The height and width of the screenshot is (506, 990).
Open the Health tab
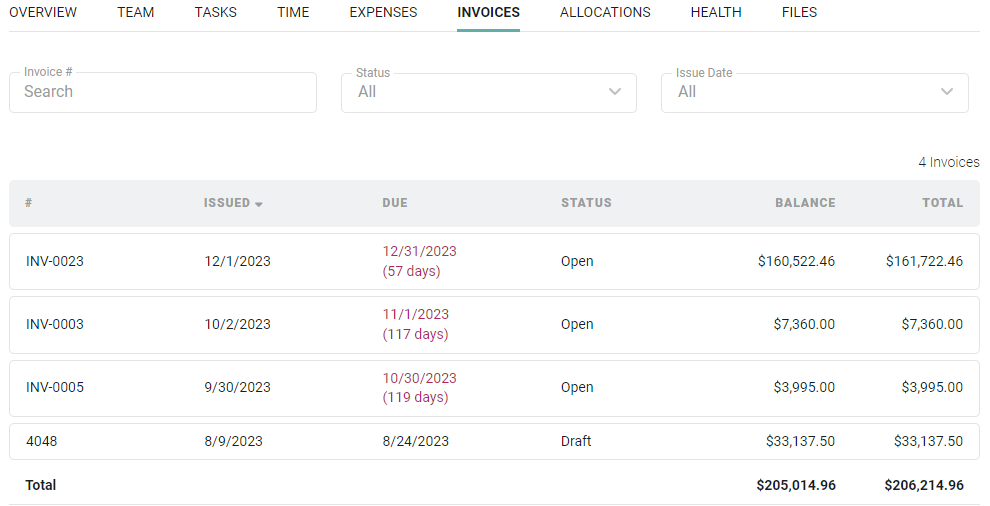[716, 12]
